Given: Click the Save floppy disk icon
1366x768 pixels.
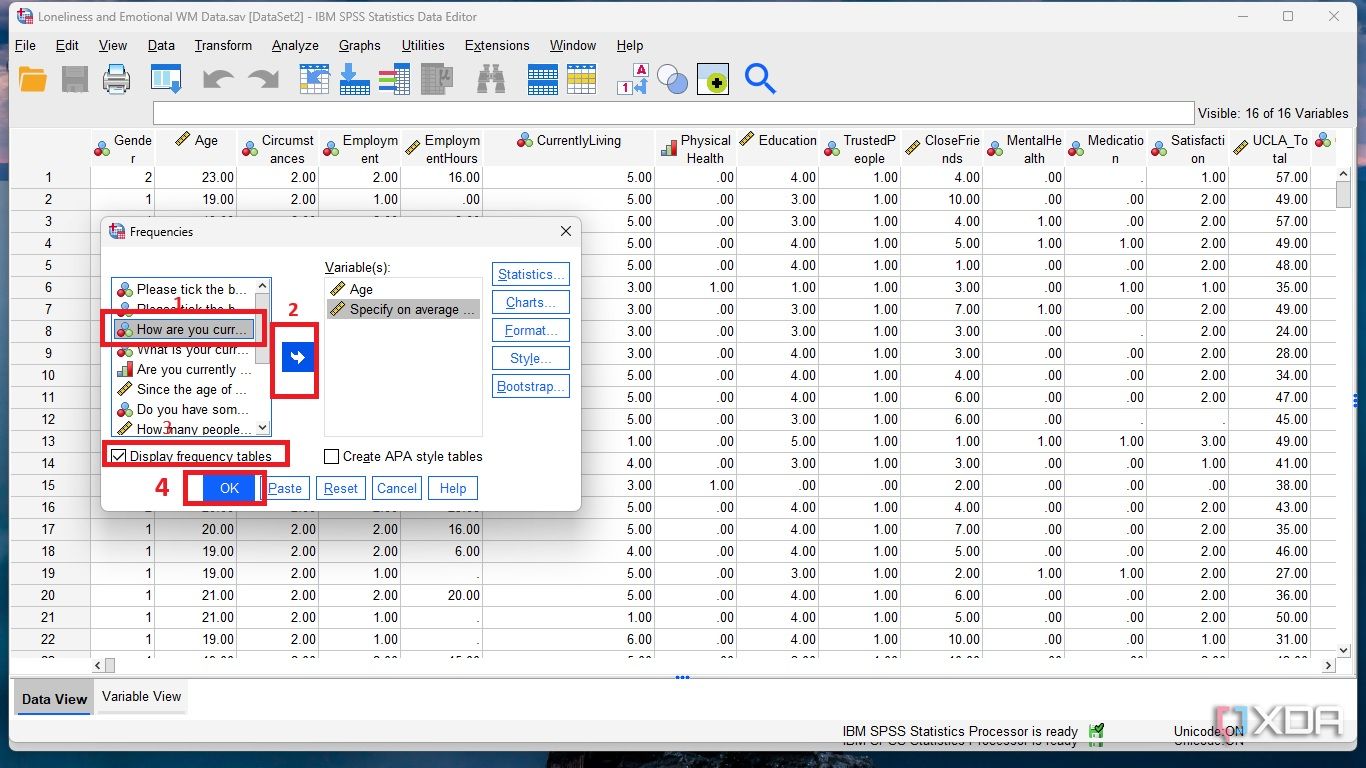Looking at the screenshot, I should 76,80.
